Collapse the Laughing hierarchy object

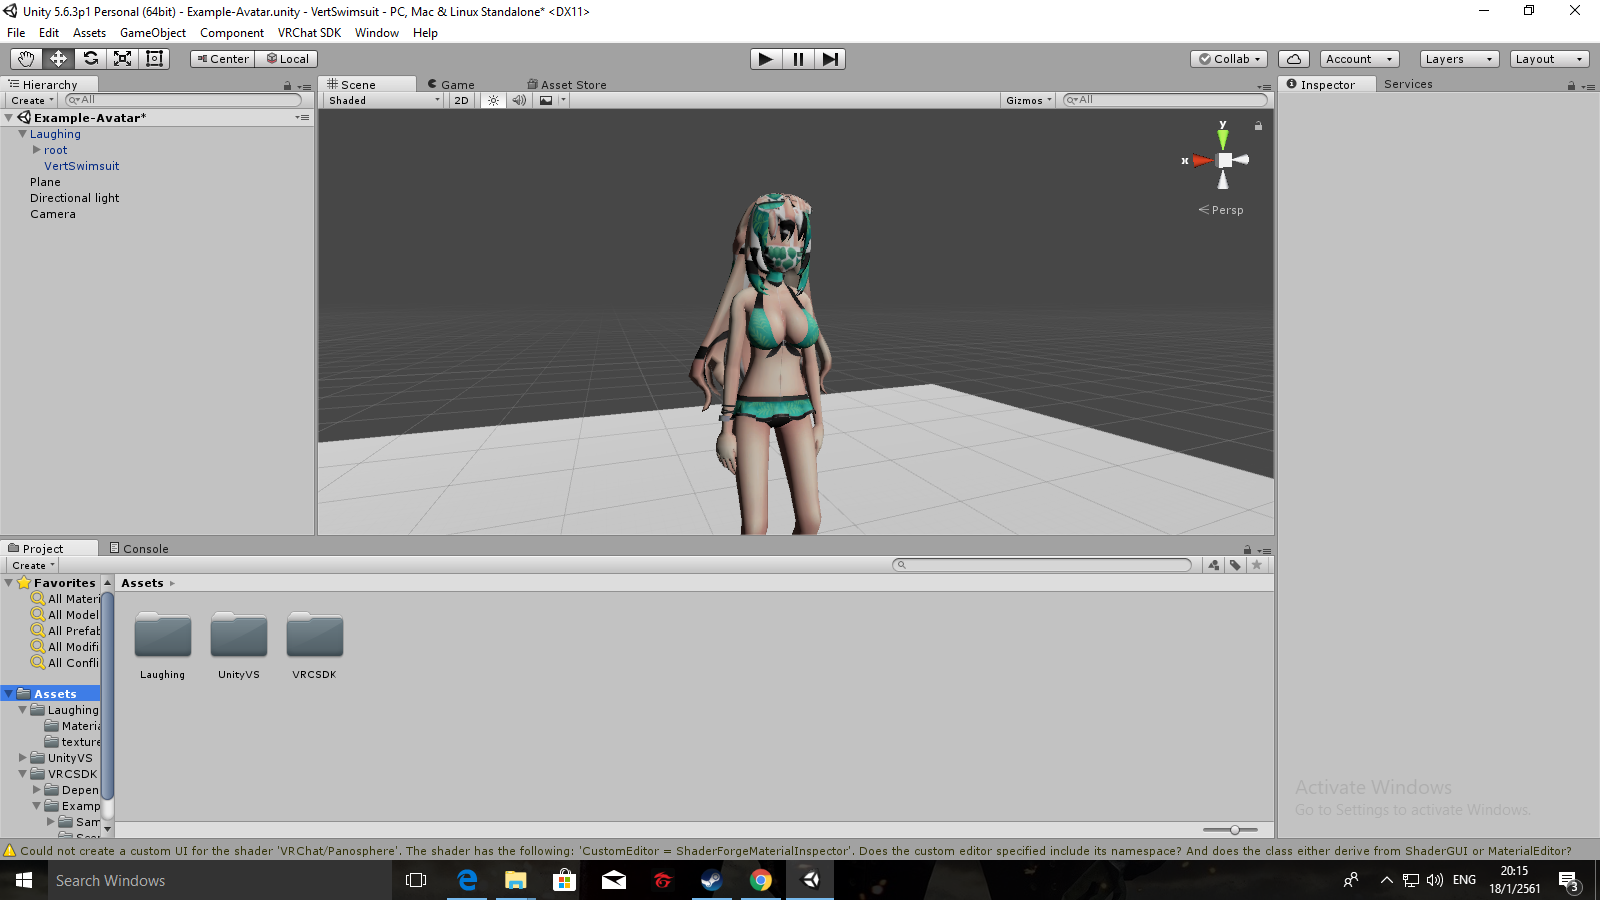(22, 134)
